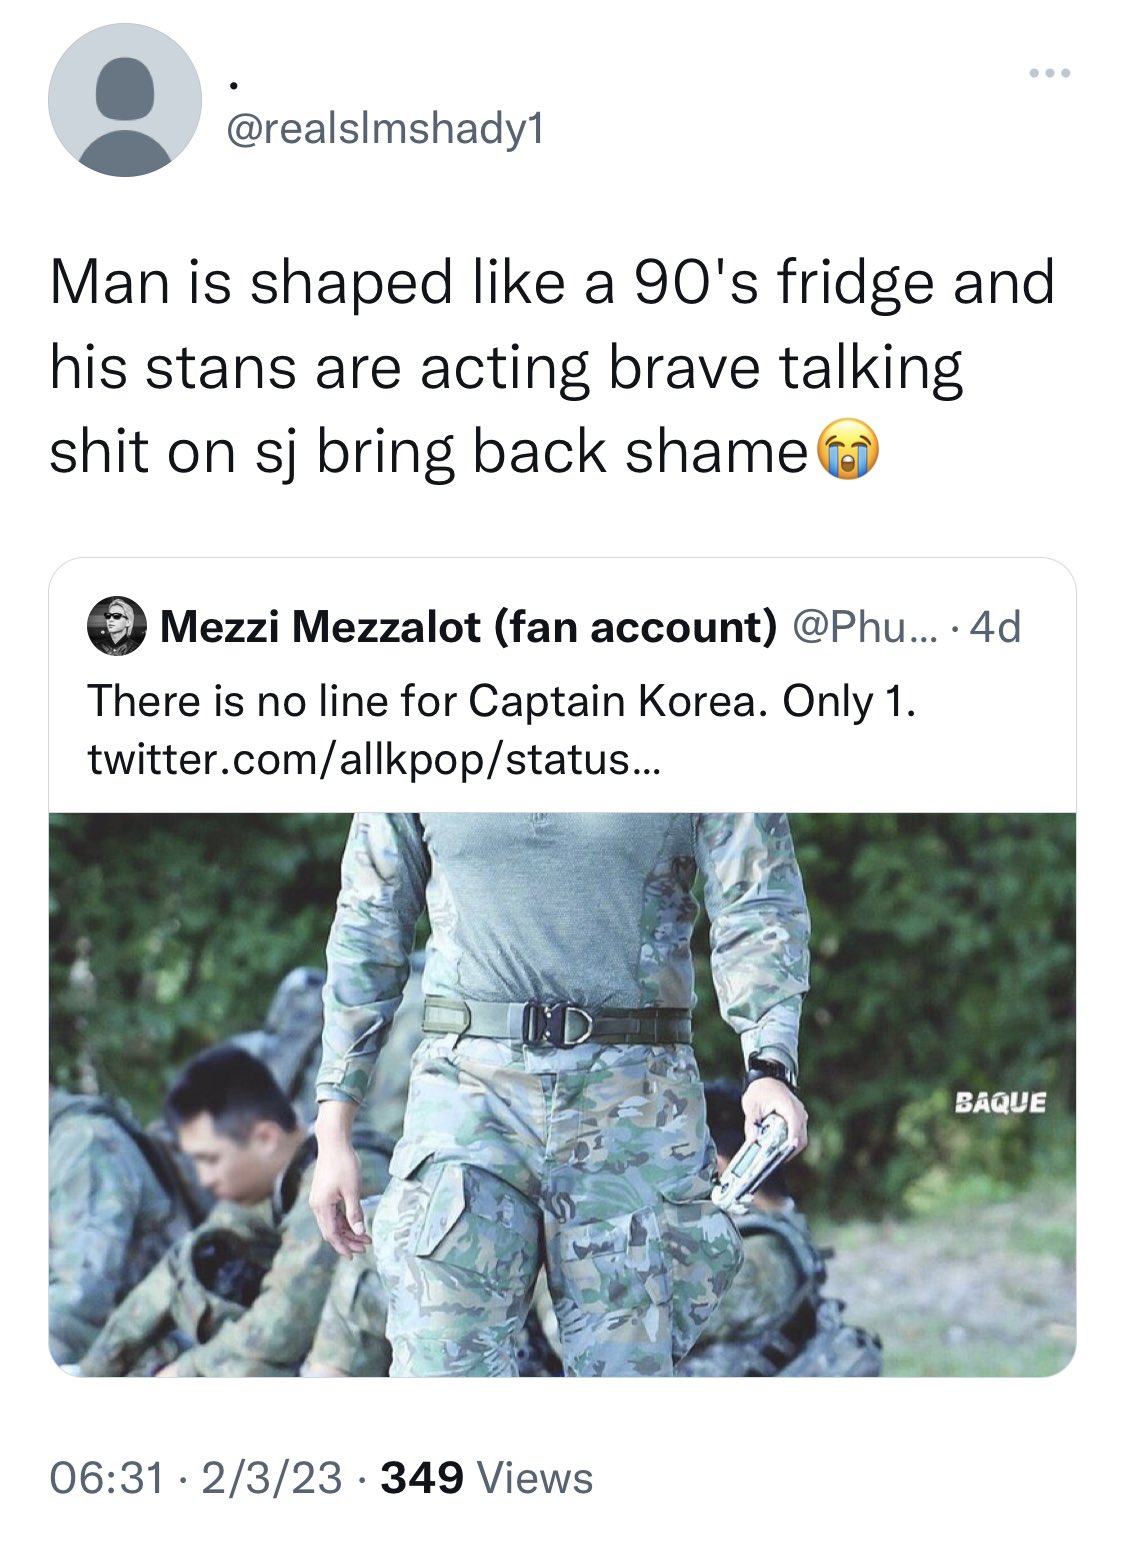
Task: Click the 06:31 tweet time
Action: 107,1477
